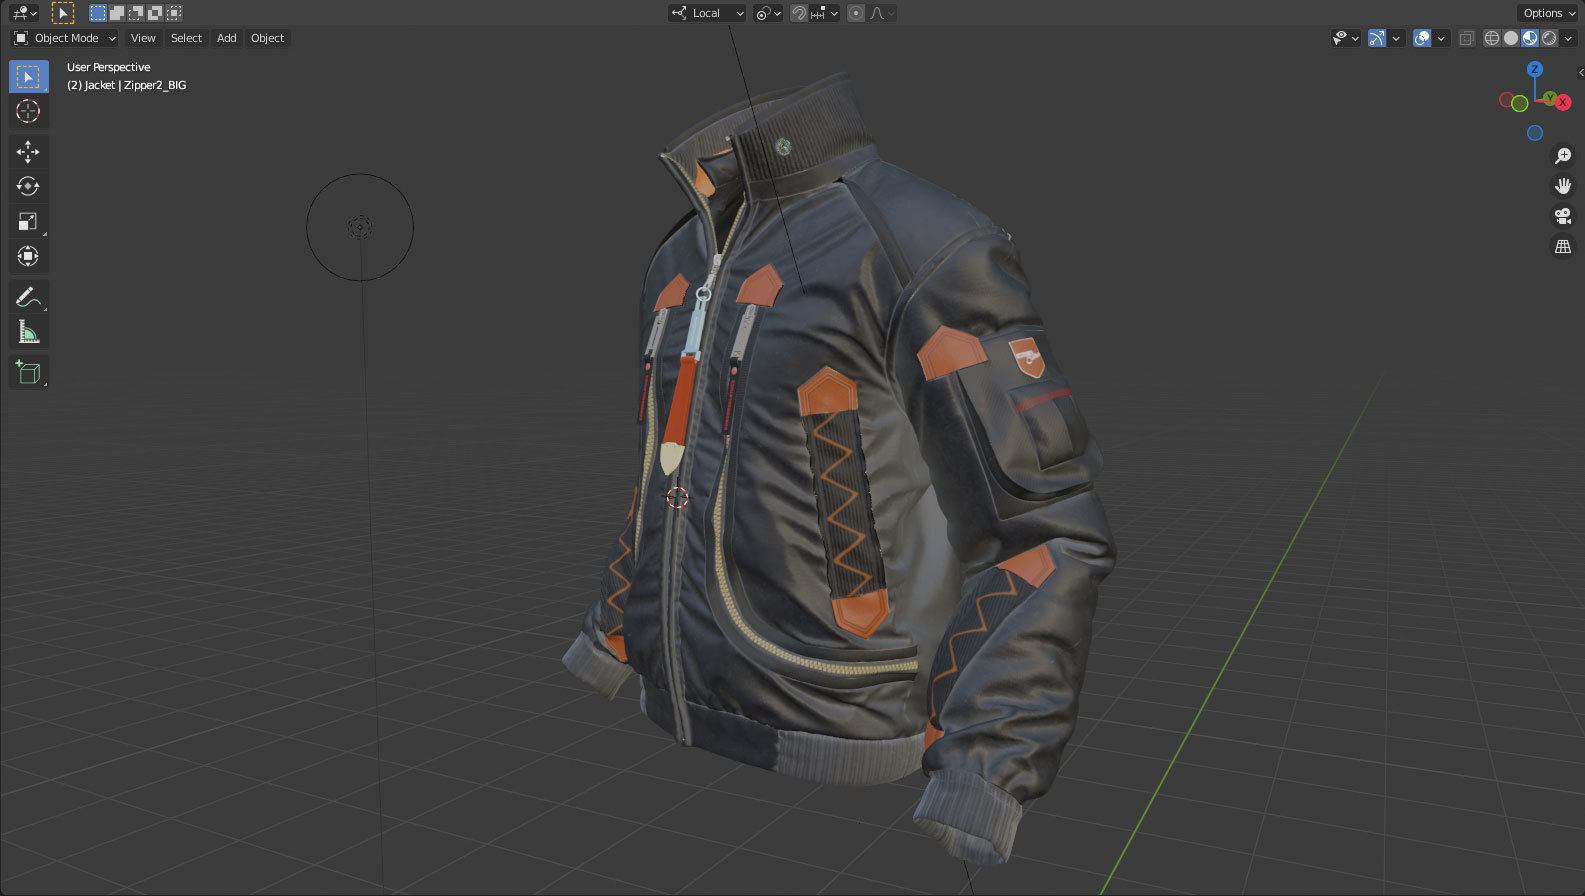The width and height of the screenshot is (1585, 896).
Task: Click the red X axis gizmo handle
Action: pyautogui.click(x=1563, y=102)
